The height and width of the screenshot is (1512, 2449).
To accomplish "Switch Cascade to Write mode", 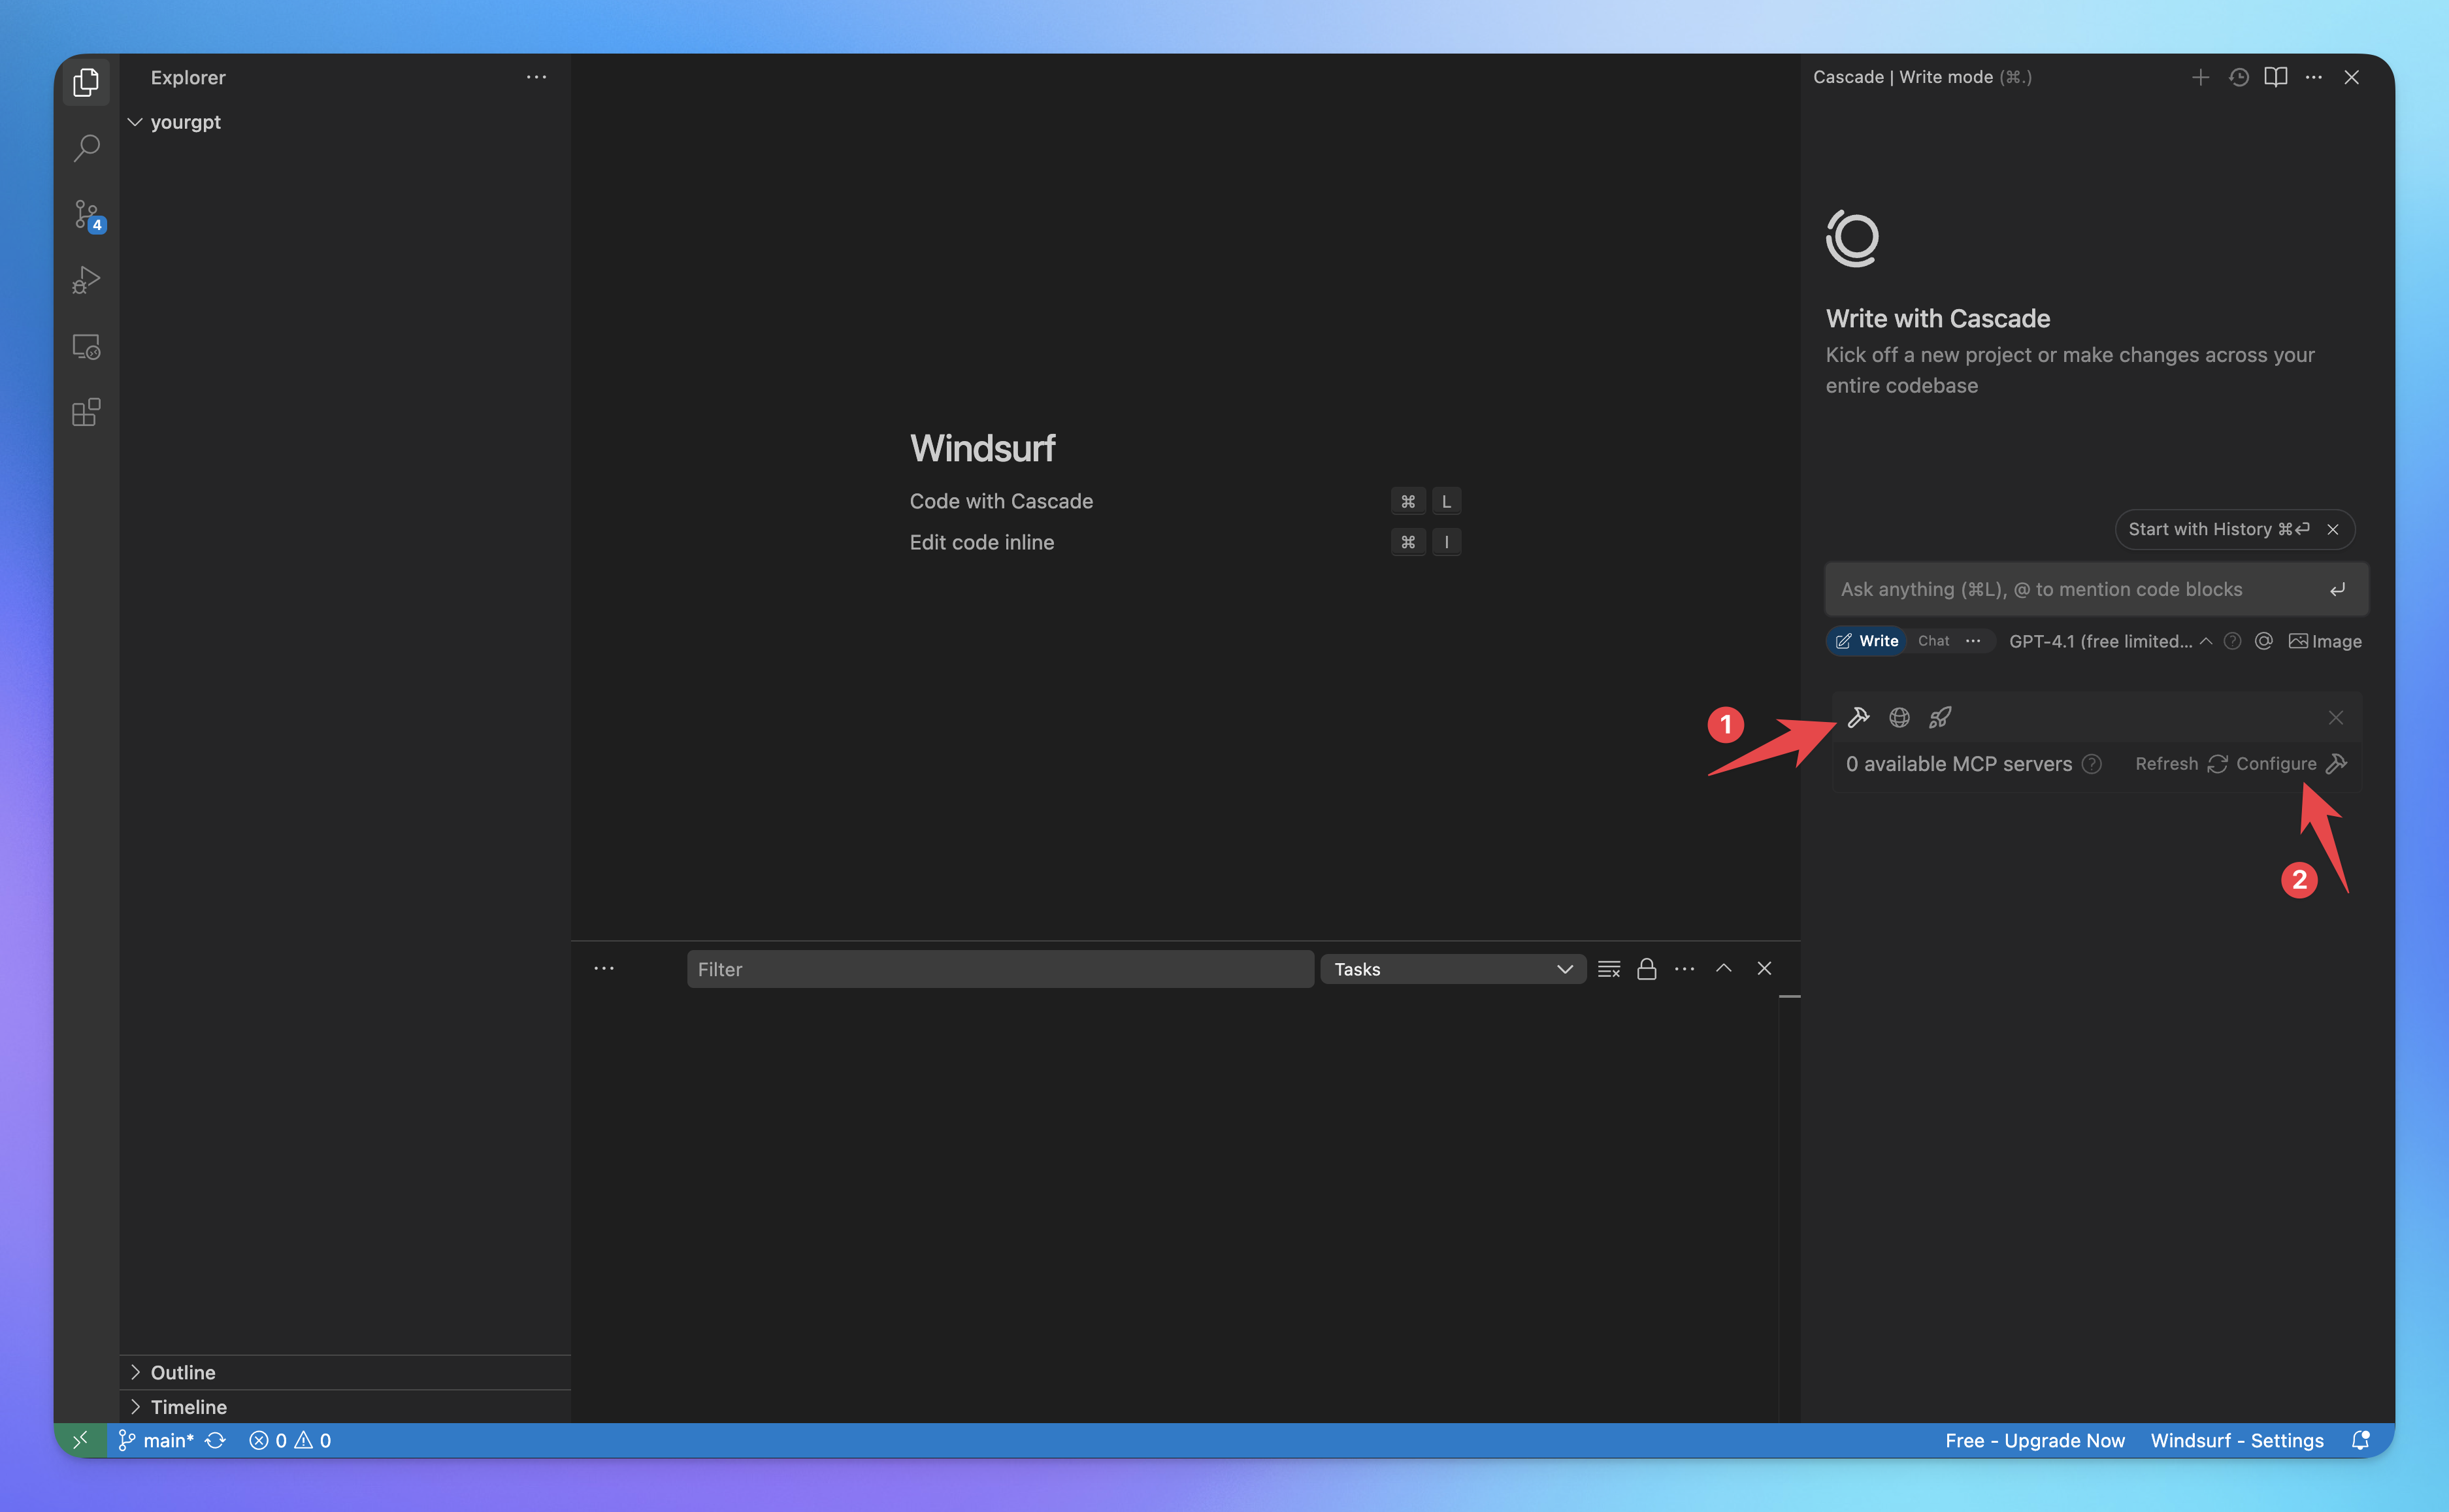I will coord(1867,641).
